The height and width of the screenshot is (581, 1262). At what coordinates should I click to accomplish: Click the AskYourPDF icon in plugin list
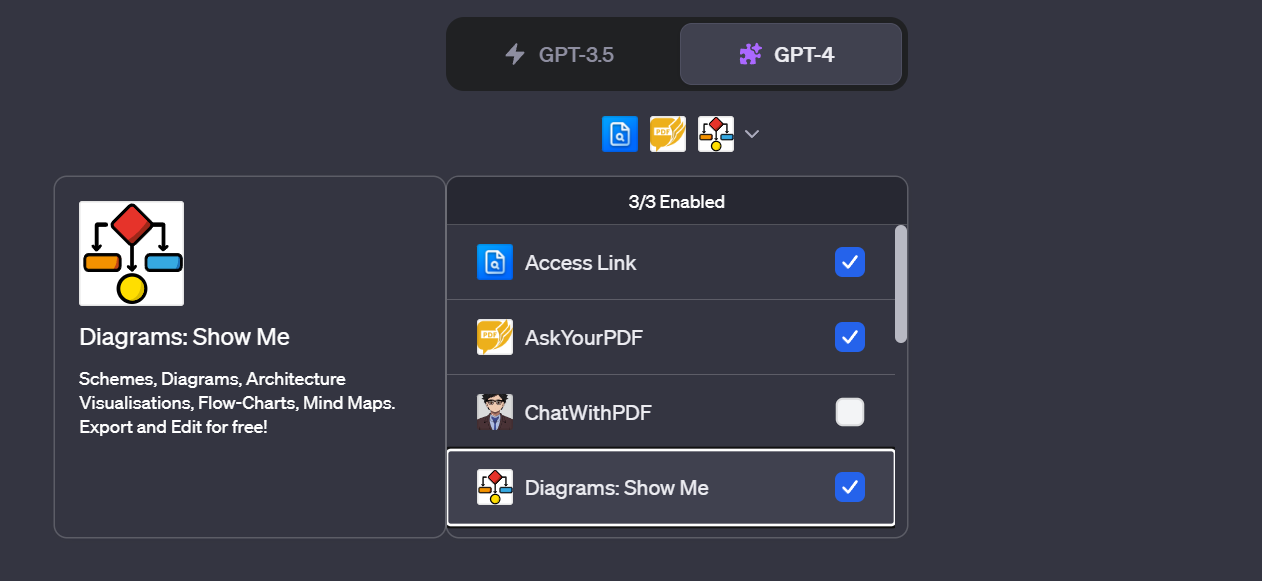pos(495,337)
